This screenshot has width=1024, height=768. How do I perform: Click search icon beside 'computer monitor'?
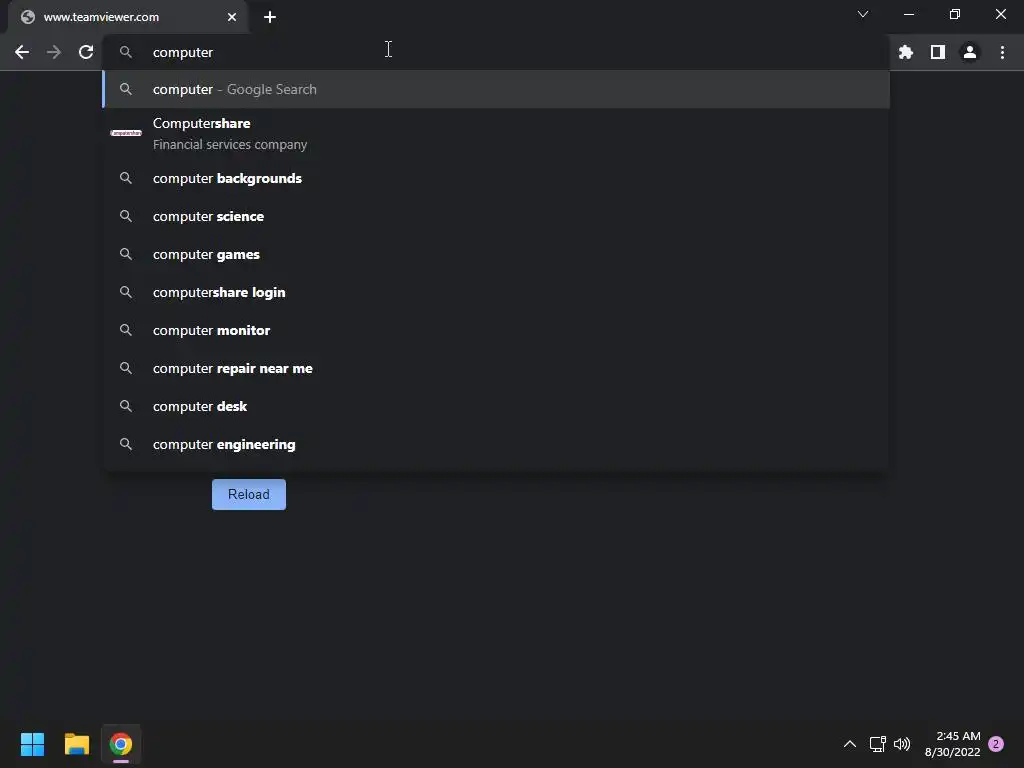click(126, 330)
